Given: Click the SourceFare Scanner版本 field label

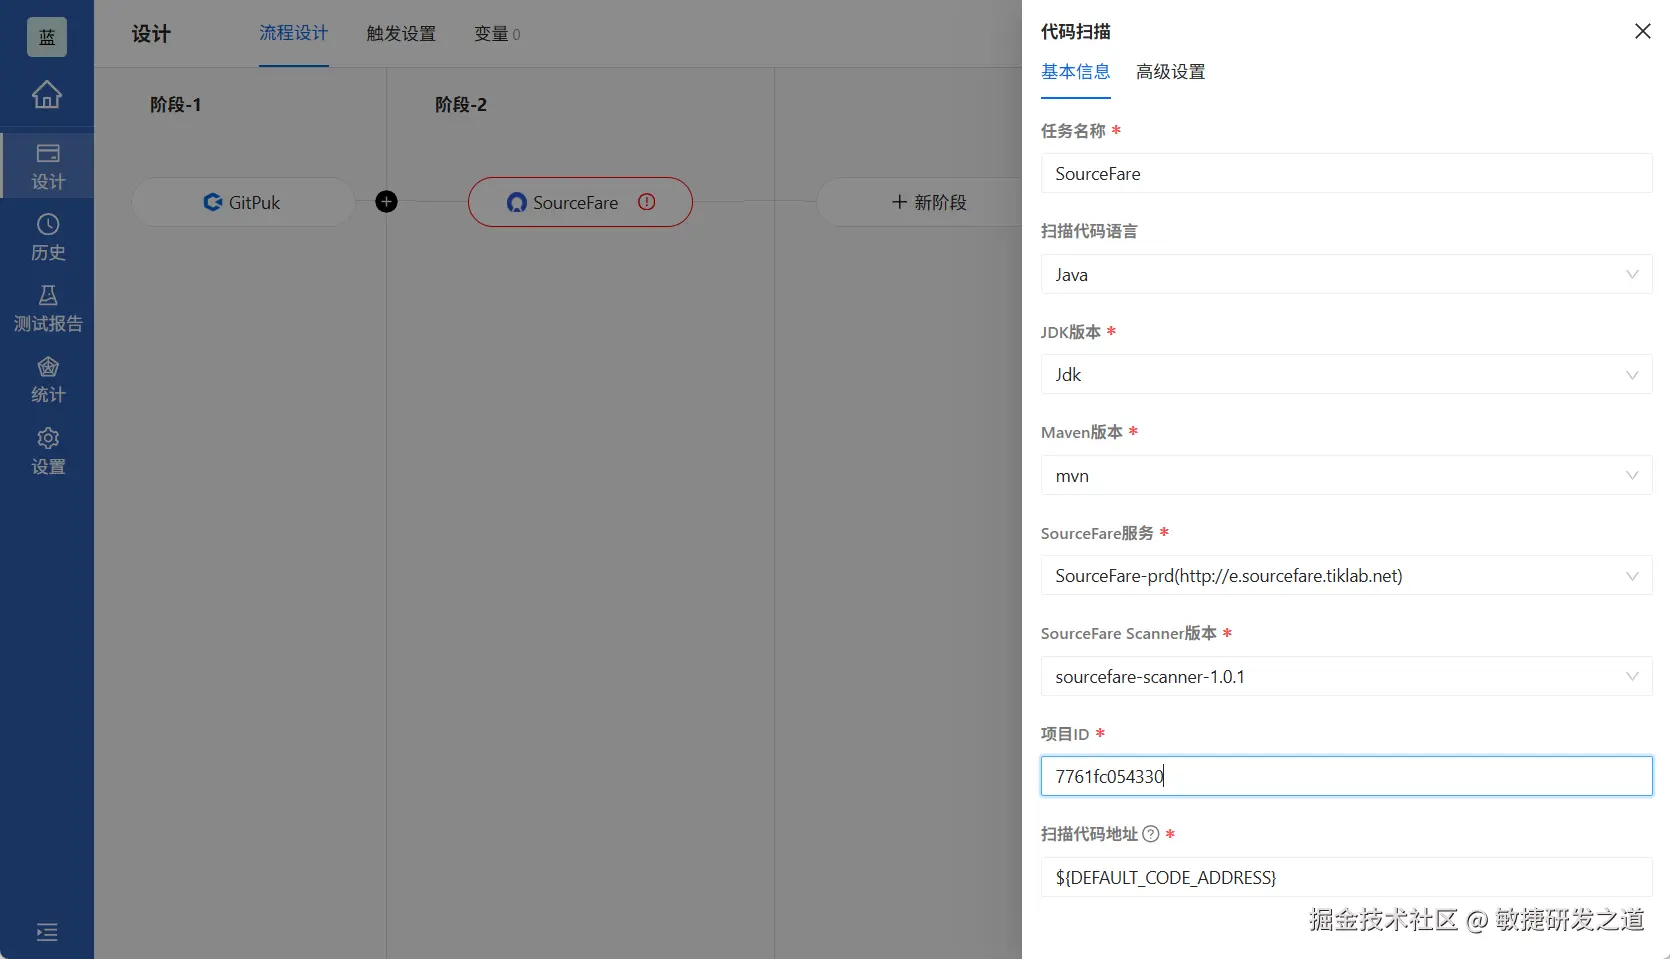Looking at the screenshot, I should [x=1129, y=633].
